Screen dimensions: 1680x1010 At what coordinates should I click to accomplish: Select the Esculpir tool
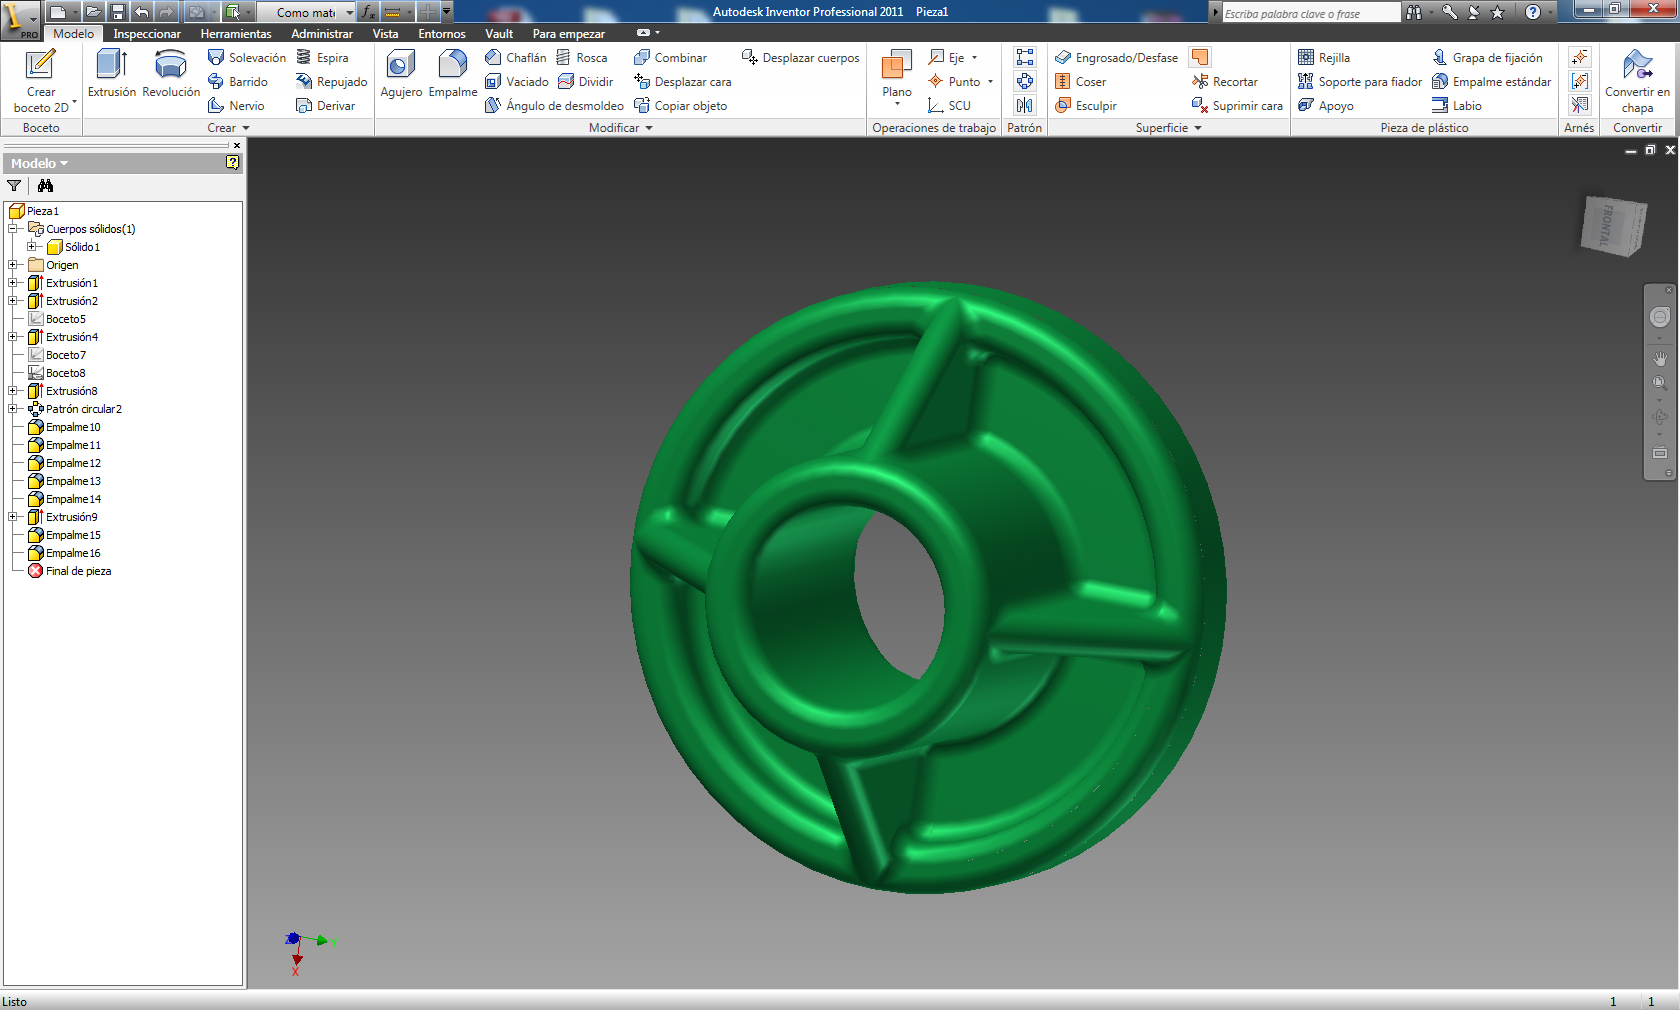click(x=1085, y=106)
